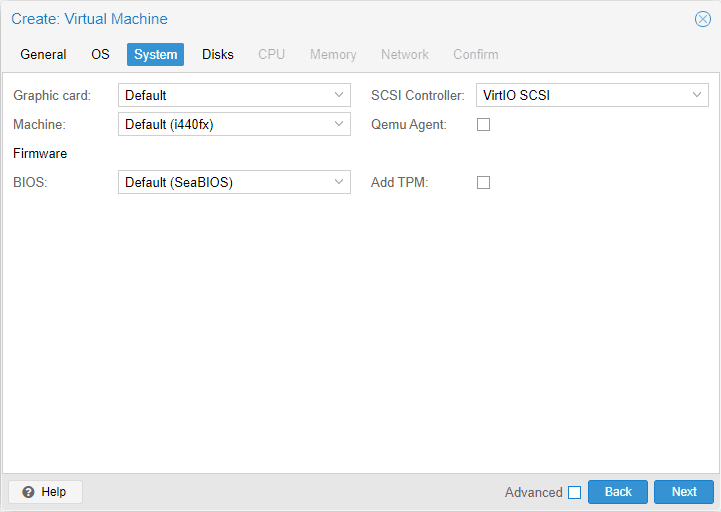The width and height of the screenshot is (721, 512).
Task: Click the Advanced label text
Action: point(533,492)
